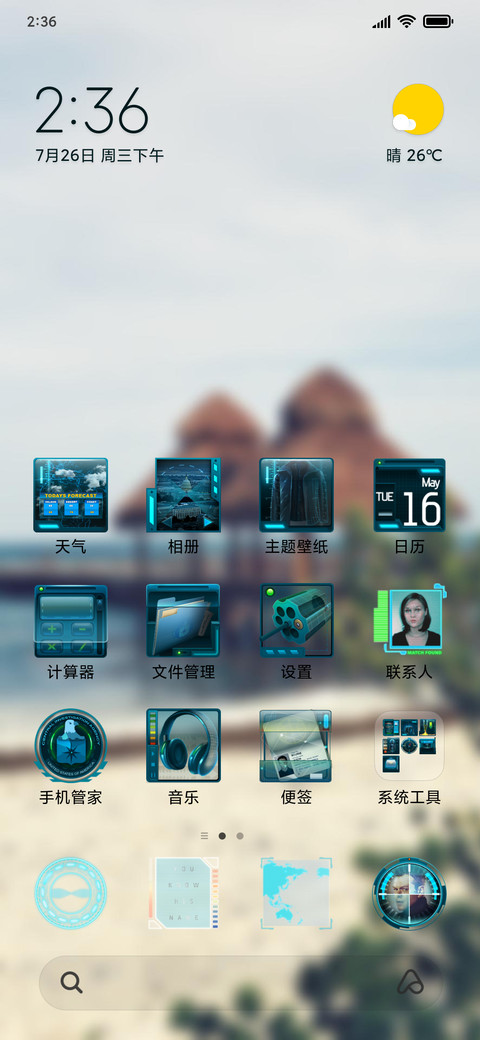The height and width of the screenshot is (1040, 480).
Task: Open the 联系人 contacts app
Action: click(x=409, y=620)
